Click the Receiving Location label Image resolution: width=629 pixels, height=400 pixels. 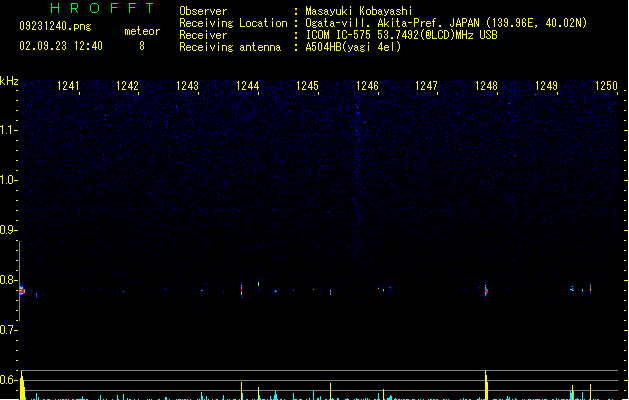pyautogui.click(x=233, y=23)
